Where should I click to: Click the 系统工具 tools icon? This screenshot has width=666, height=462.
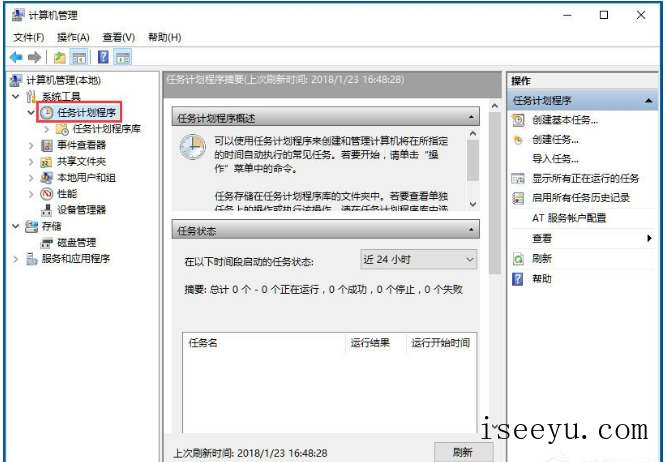(x=31, y=96)
